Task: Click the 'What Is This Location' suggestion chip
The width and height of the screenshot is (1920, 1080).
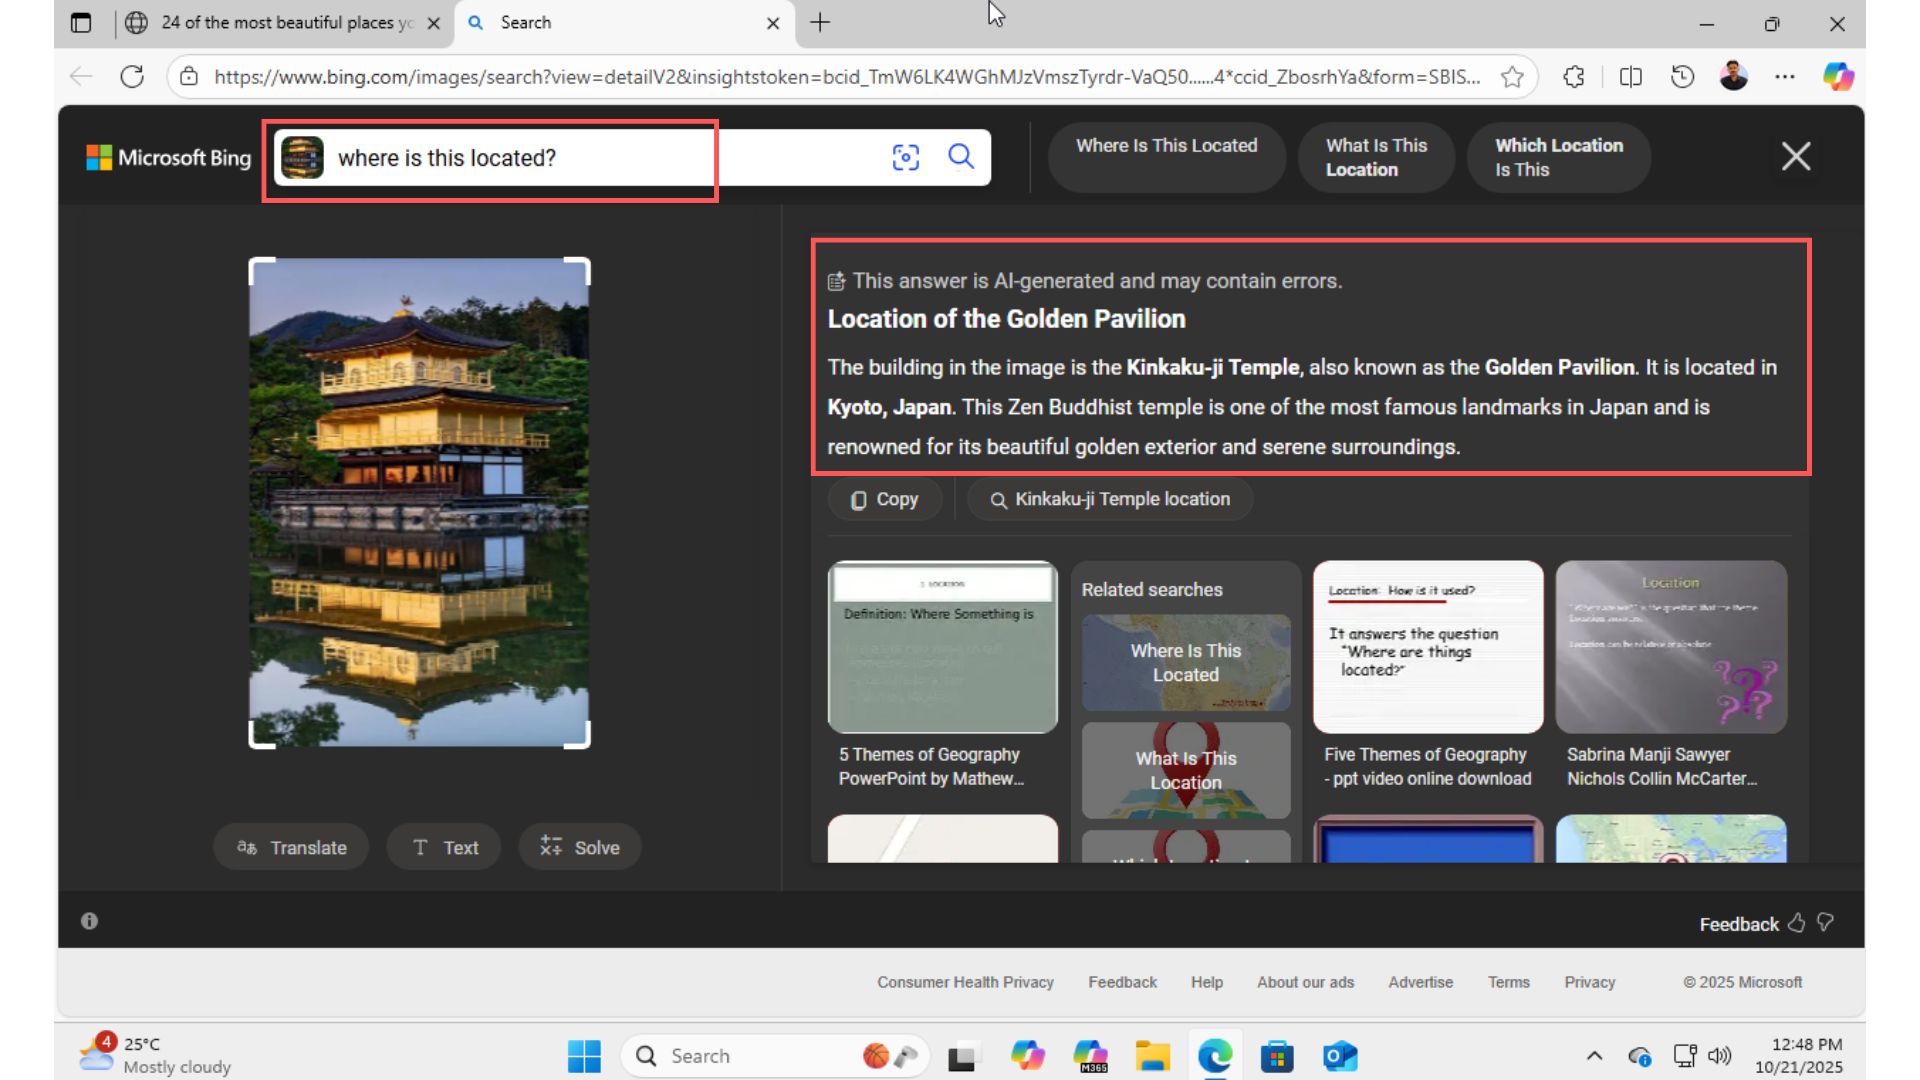Action: (x=1376, y=157)
